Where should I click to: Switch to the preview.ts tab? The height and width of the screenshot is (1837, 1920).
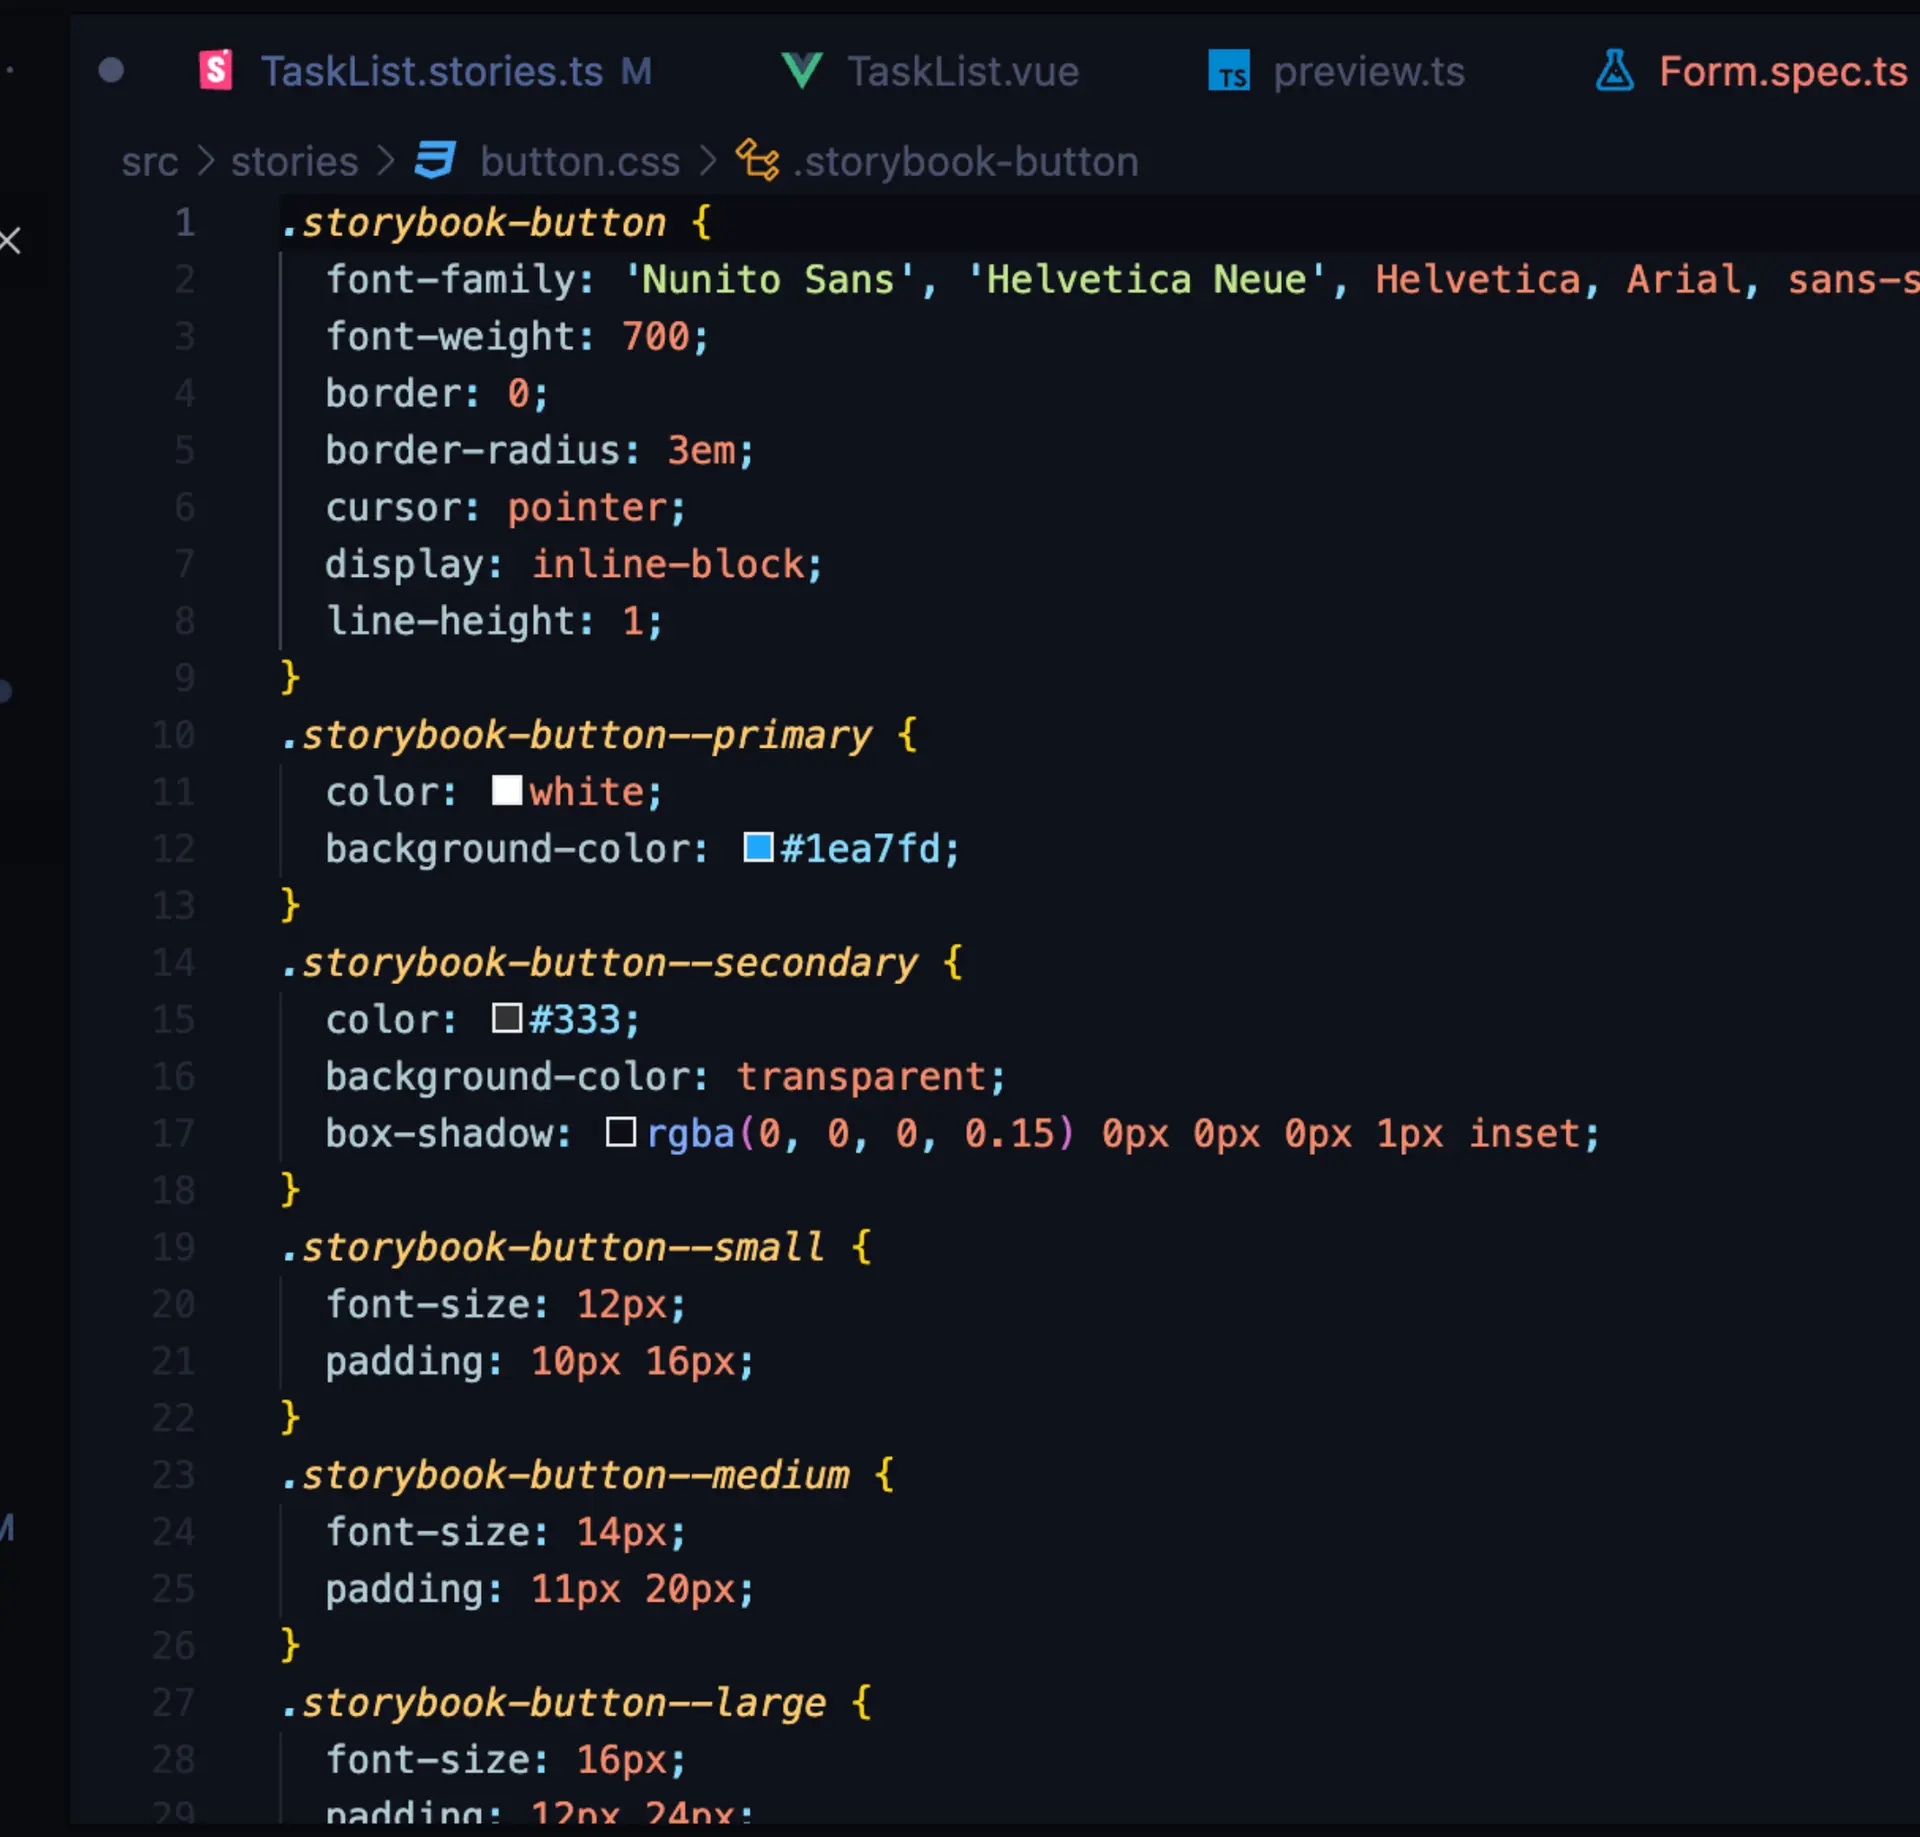point(1368,71)
